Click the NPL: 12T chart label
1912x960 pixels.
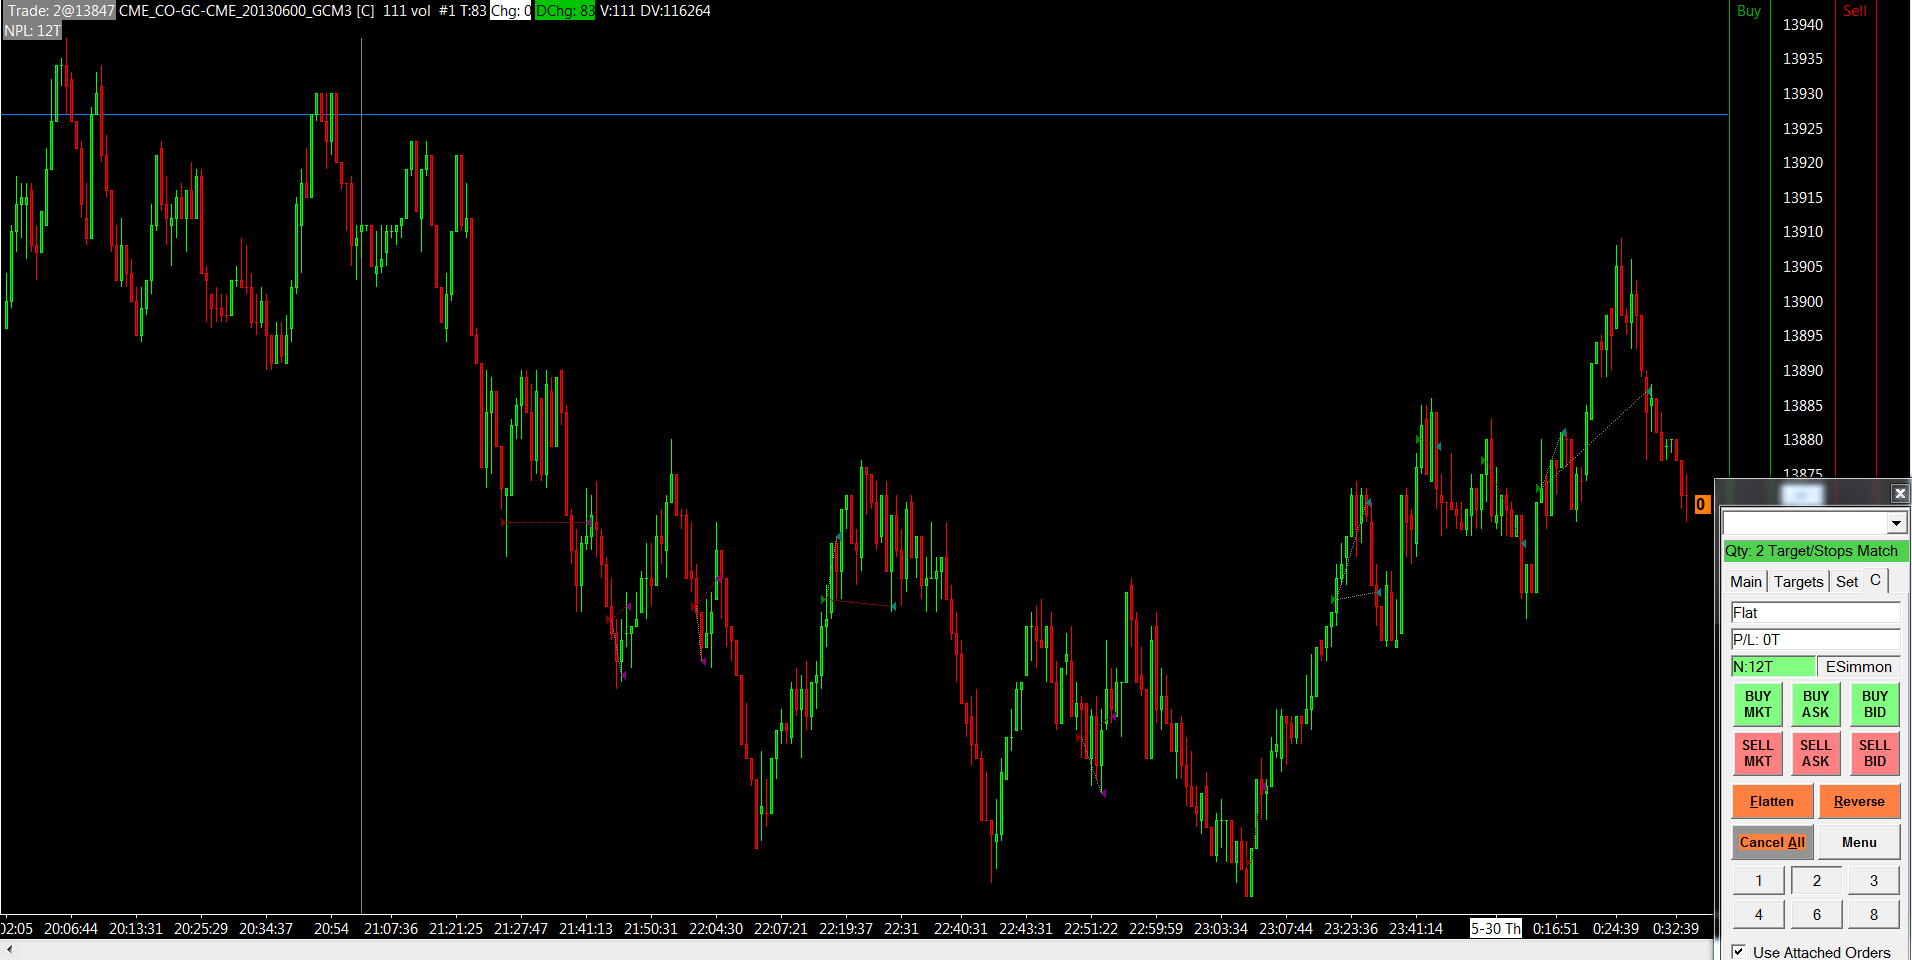(x=32, y=31)
